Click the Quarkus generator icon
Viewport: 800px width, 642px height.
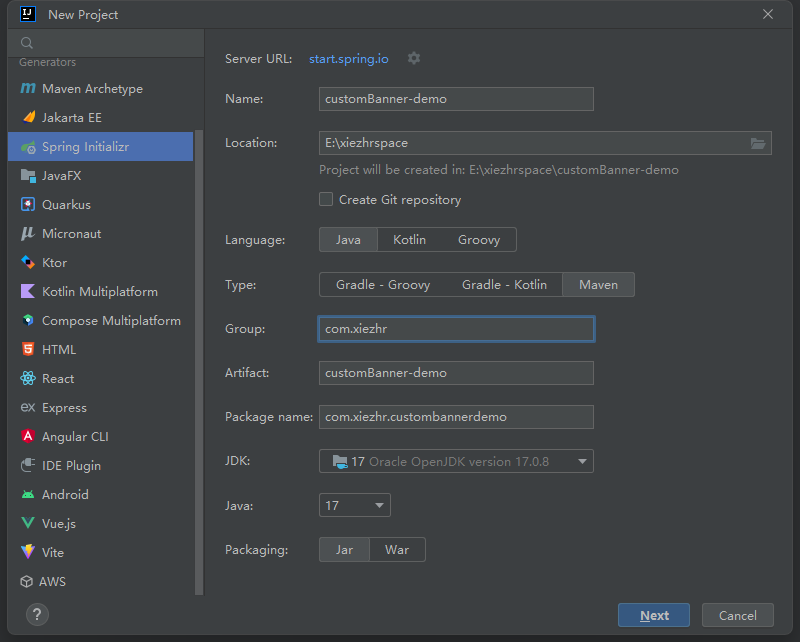(28, 205)
